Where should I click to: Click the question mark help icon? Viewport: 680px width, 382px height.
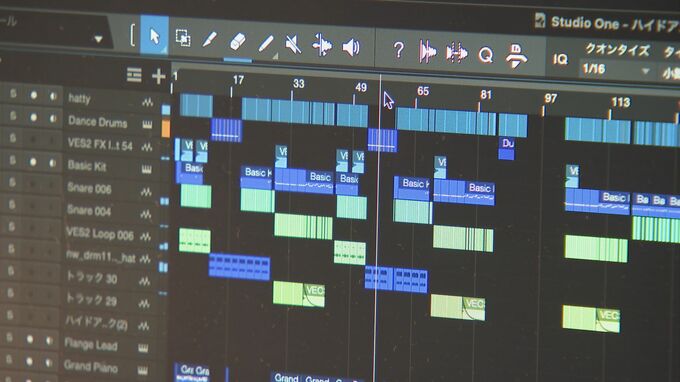point(399,50)
